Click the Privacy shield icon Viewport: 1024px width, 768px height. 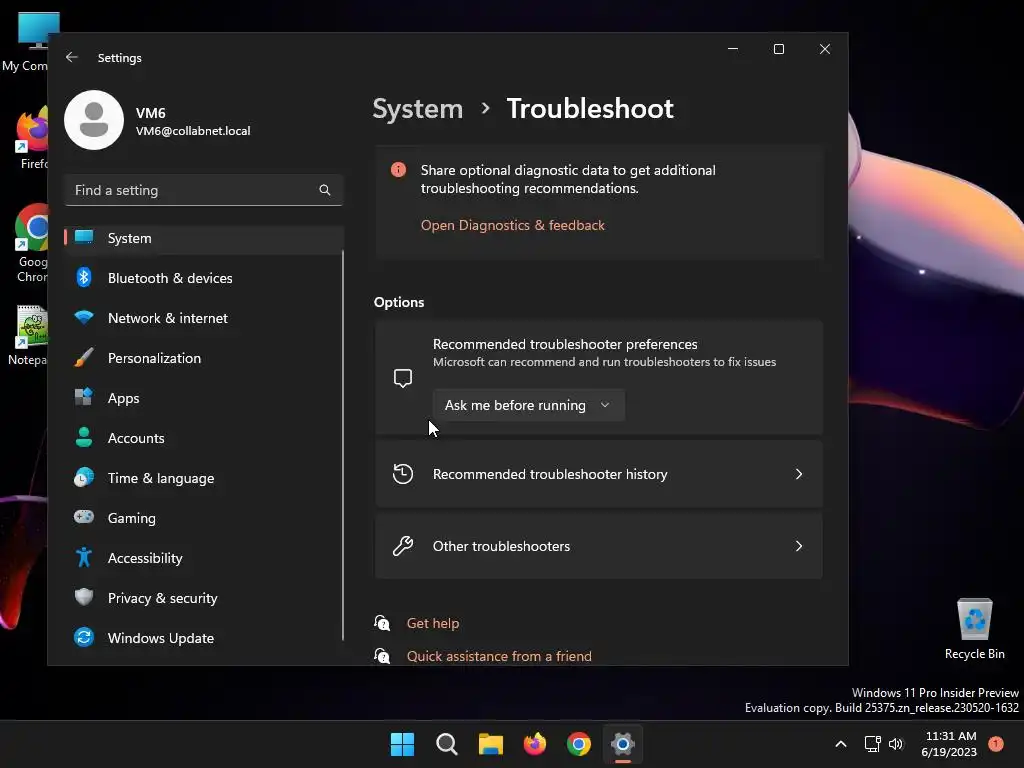(x=84, y=597)
